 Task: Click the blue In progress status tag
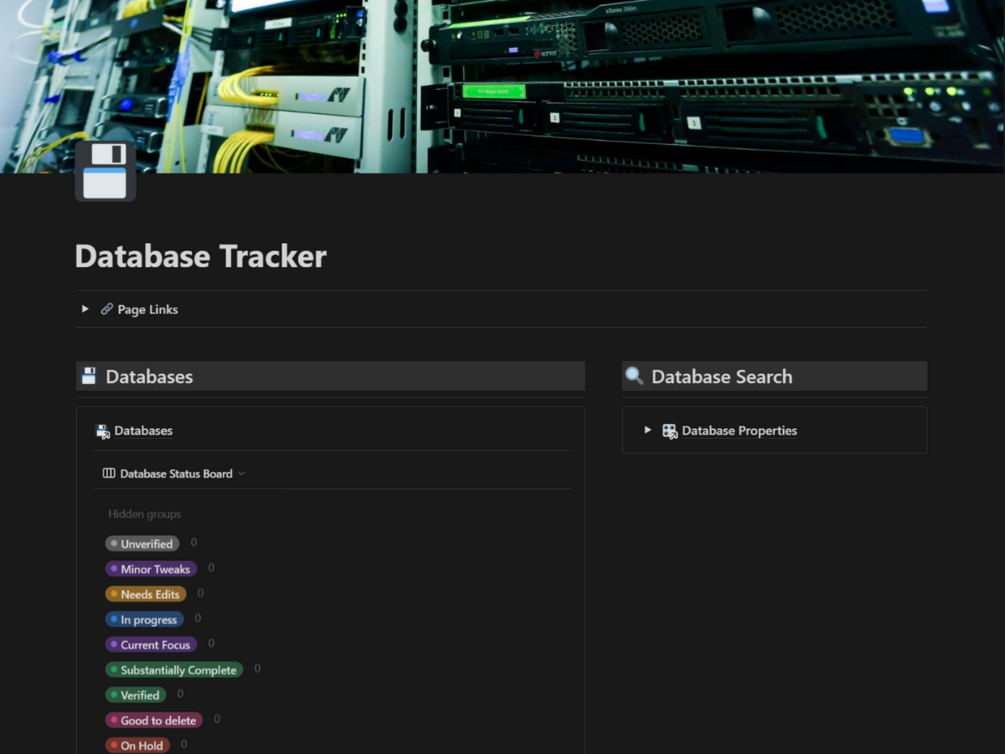tap(145, 619)
